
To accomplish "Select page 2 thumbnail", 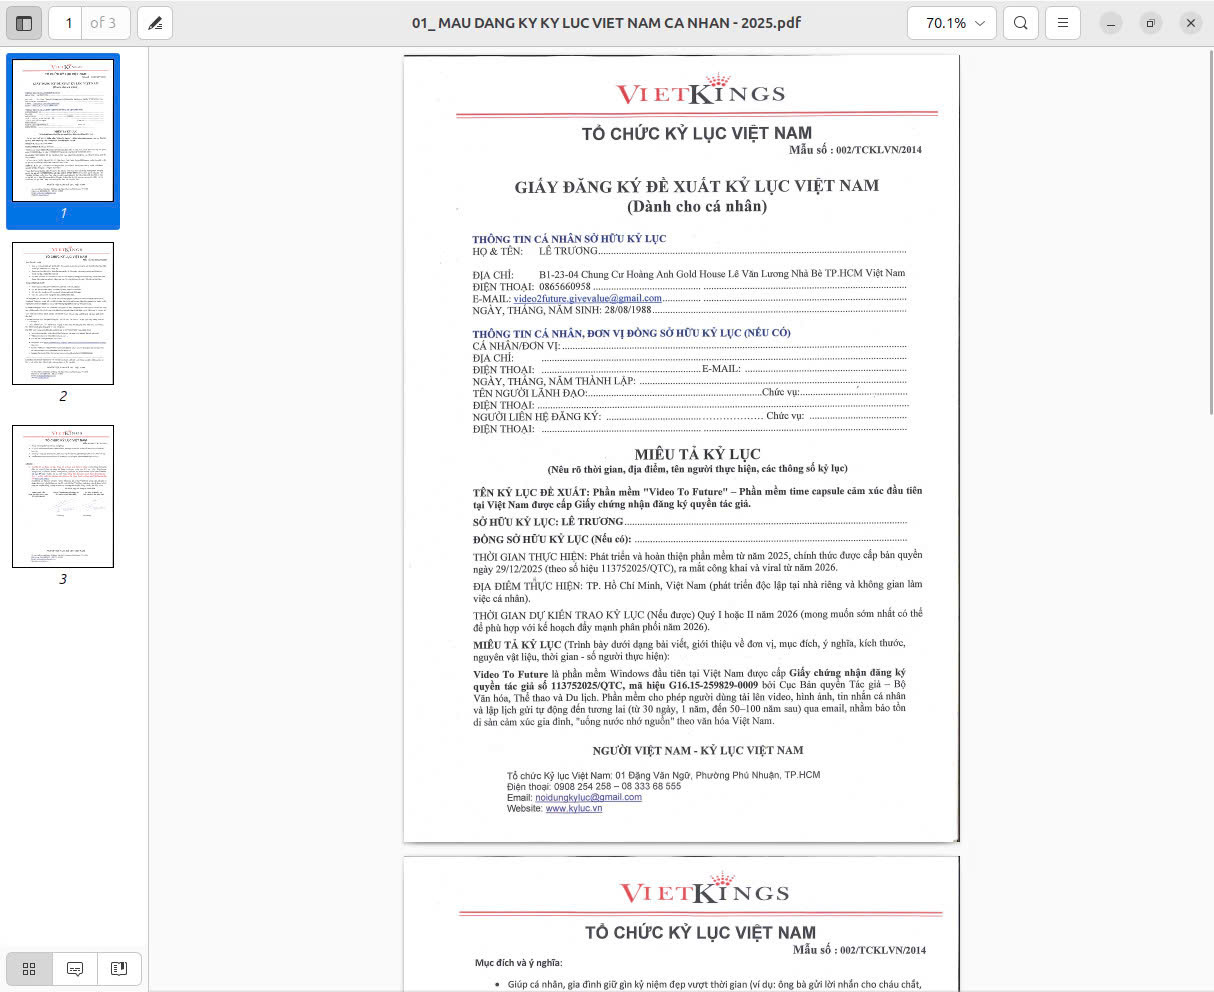I will point(63,313).
